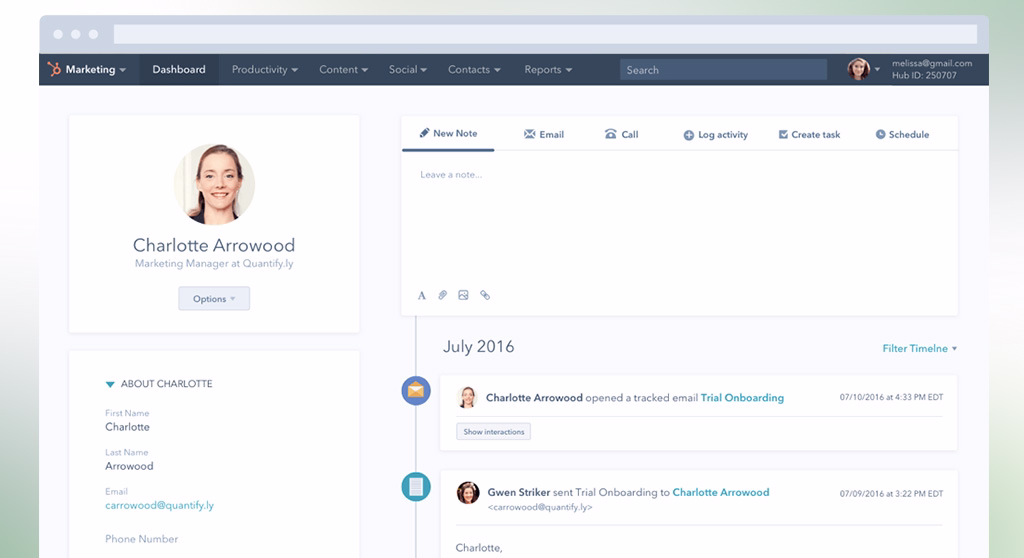Click the account dropdown arrow next to avatar
1024x558 pixels.
(877, 69)
